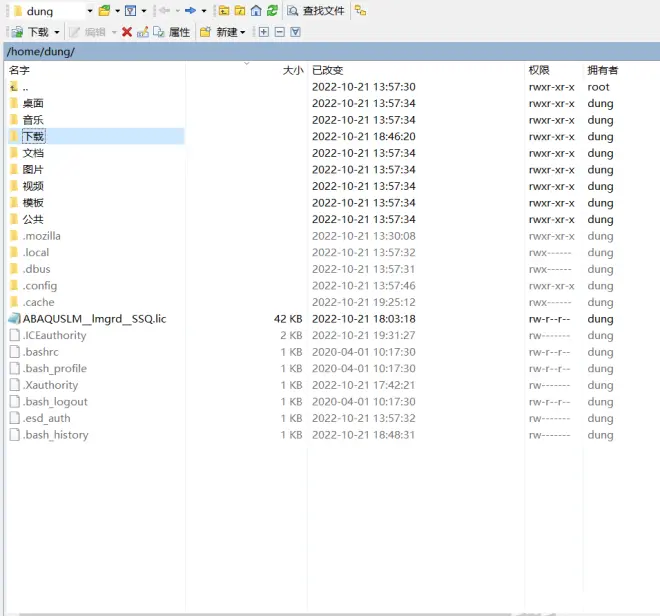Open the 下载 download dropdown arrow

[x=57, y=32]
